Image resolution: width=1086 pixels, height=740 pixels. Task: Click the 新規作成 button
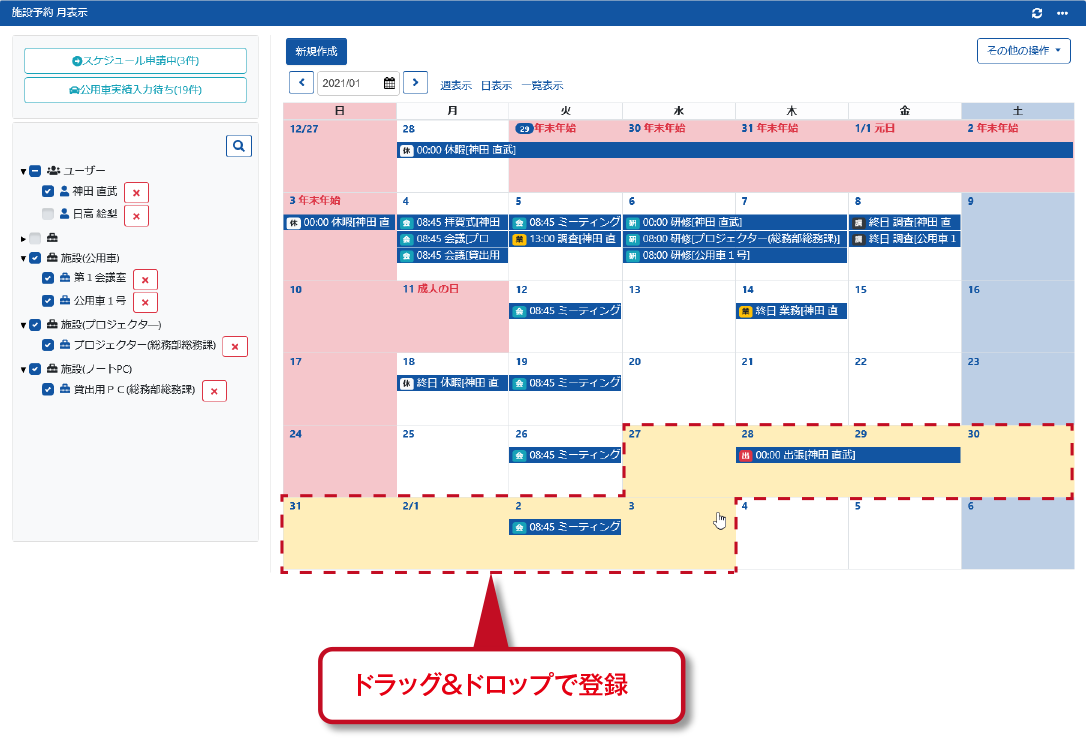pos(316,52)
